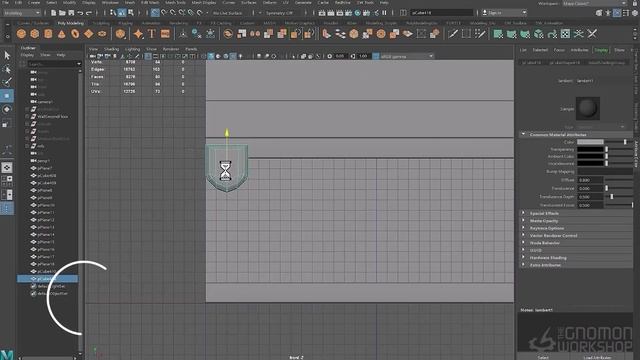Create a polygon cylinder from the shelf
This screenshot has width=640, height=360.
pos(48,34)
